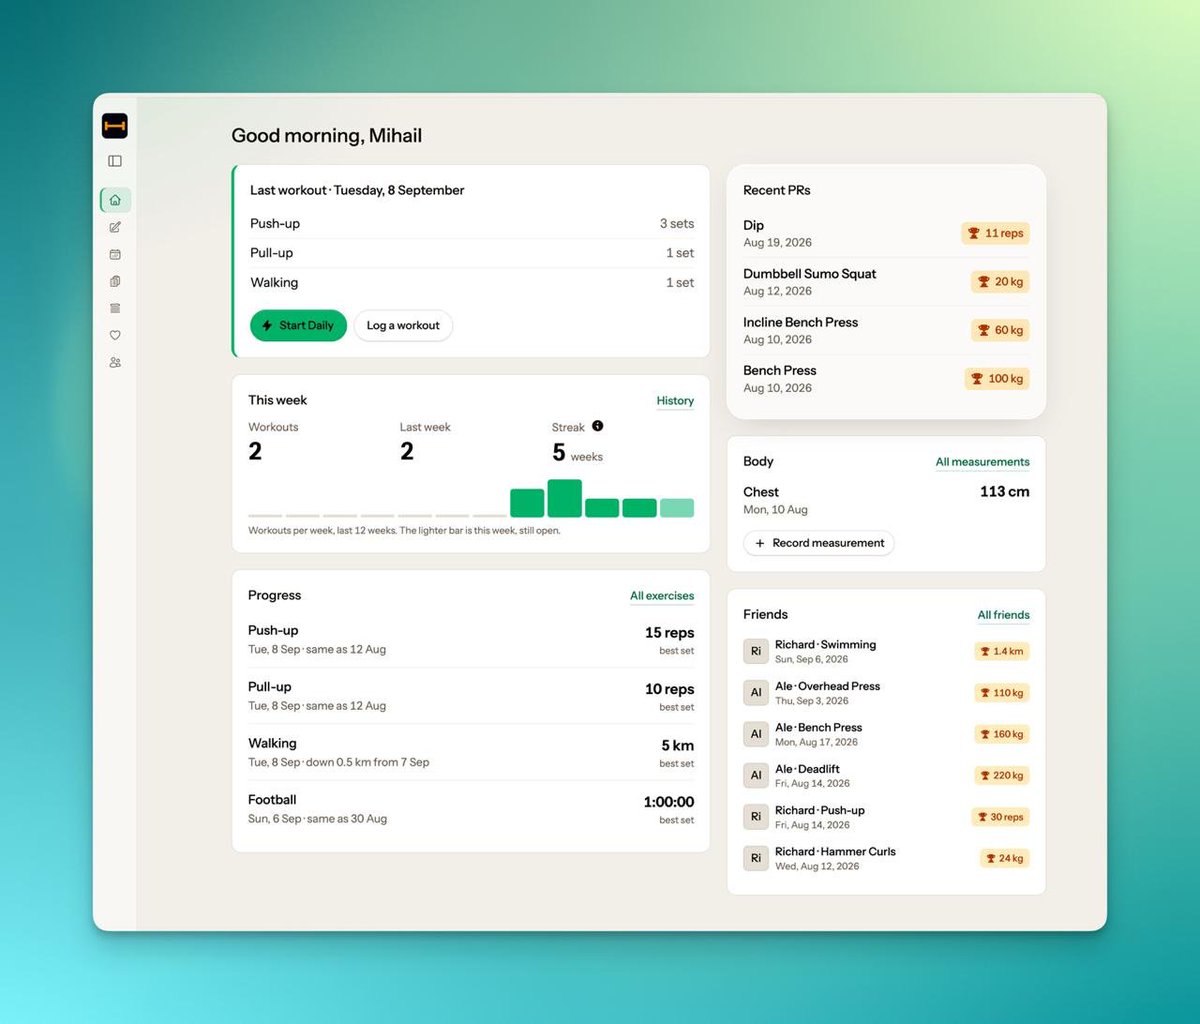Open All friends link
Viewport: 1200px width, 1024px height.
[1004, 615]
